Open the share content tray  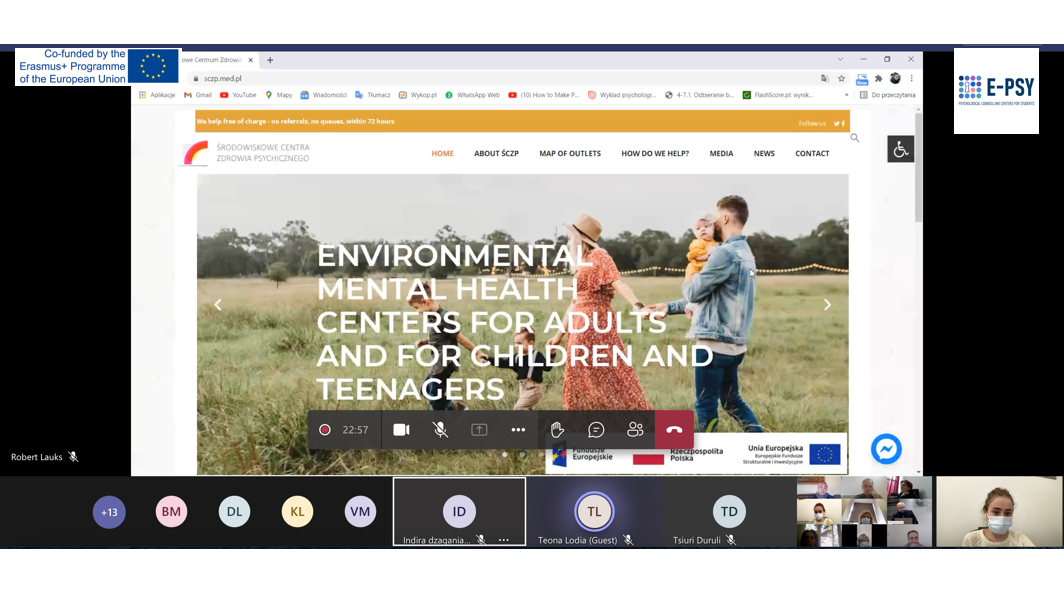click(479, 430)
